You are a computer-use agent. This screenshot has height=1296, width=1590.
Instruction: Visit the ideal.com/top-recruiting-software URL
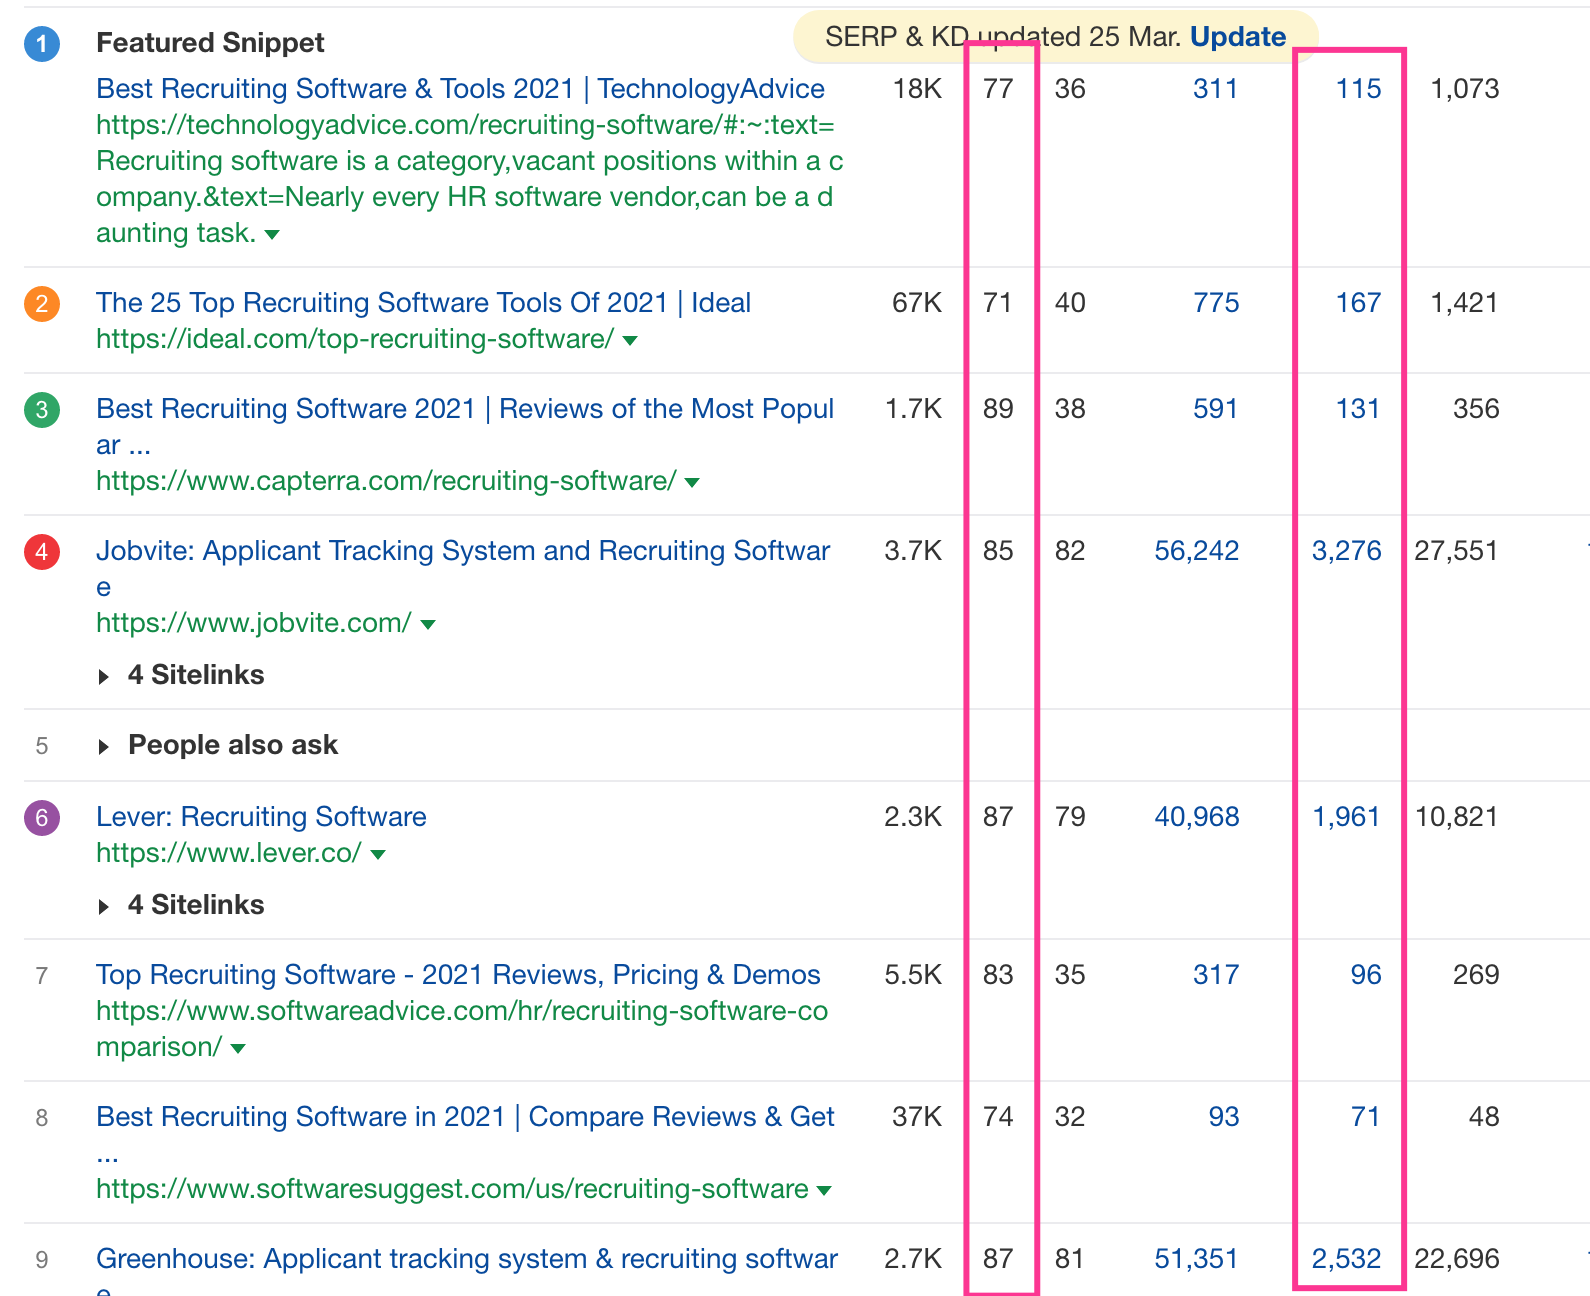click(355, 339)
